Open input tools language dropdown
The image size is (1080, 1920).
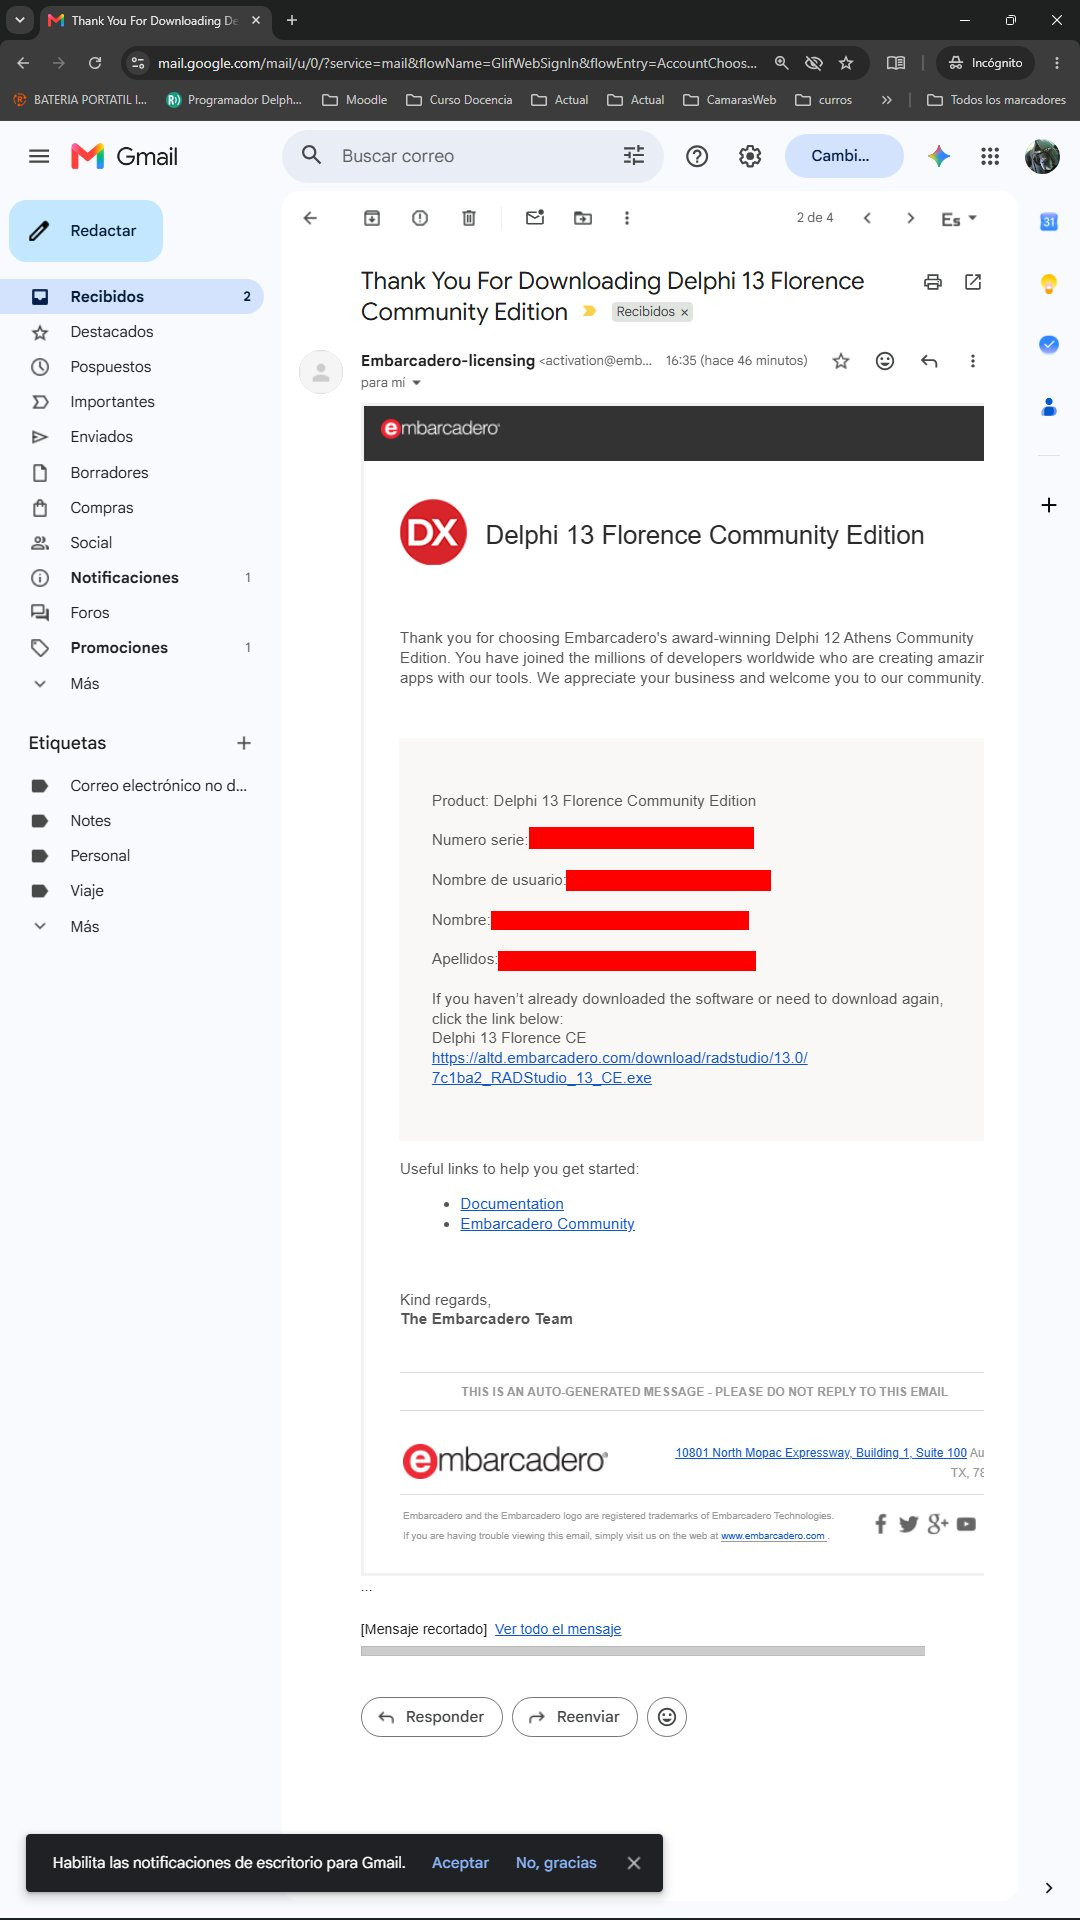959,219
